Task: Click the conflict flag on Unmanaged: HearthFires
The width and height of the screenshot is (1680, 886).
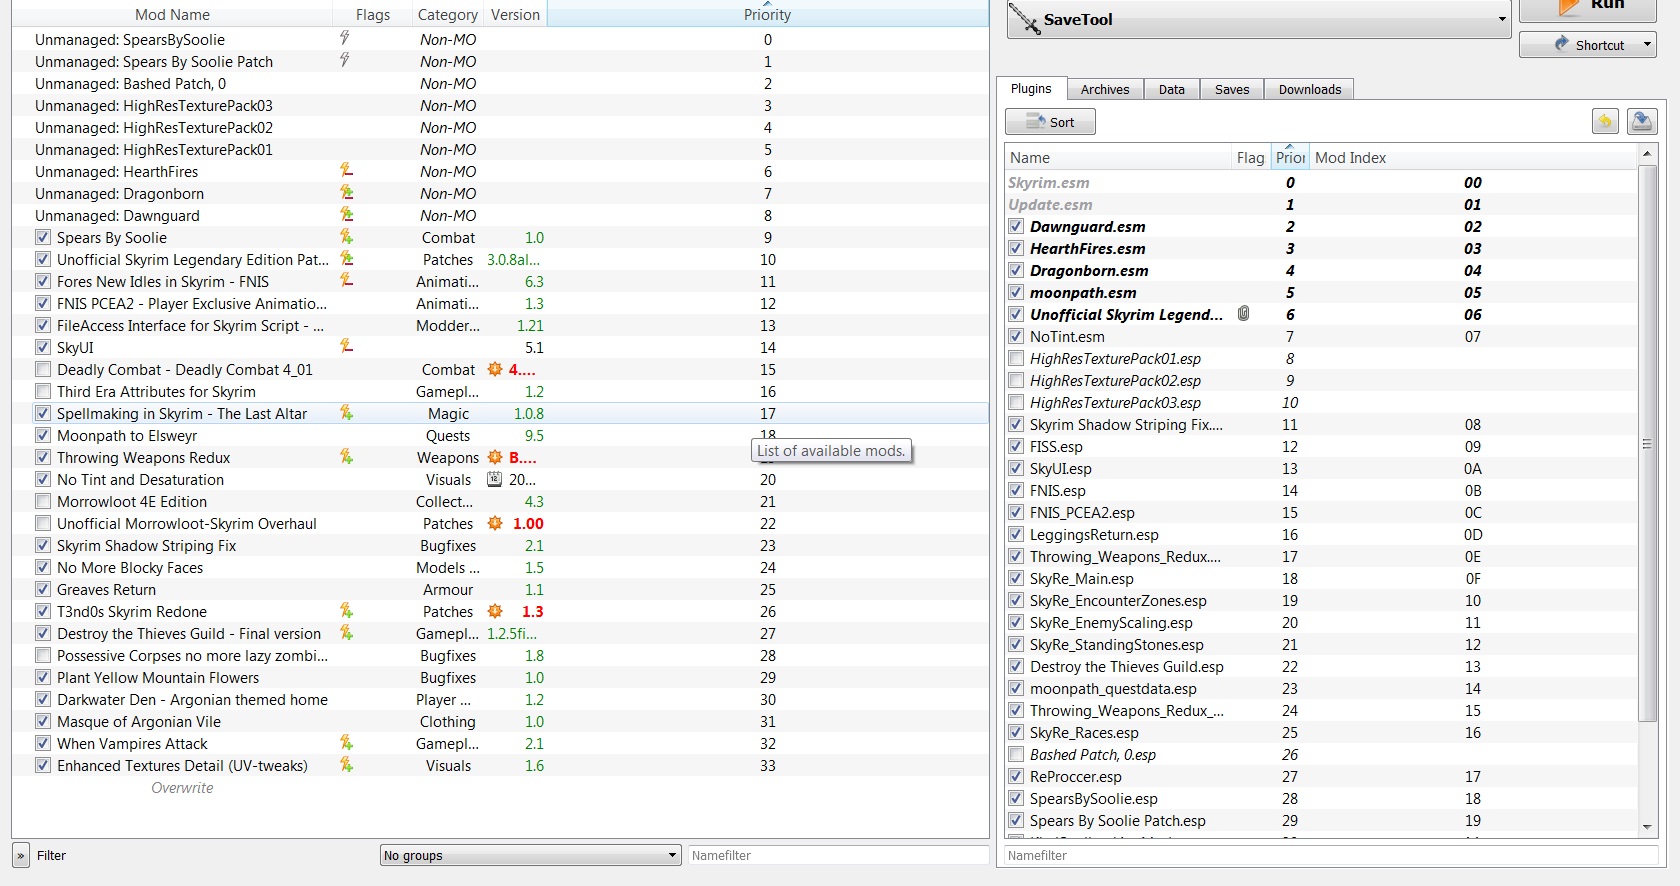Action: click(346, 171)
